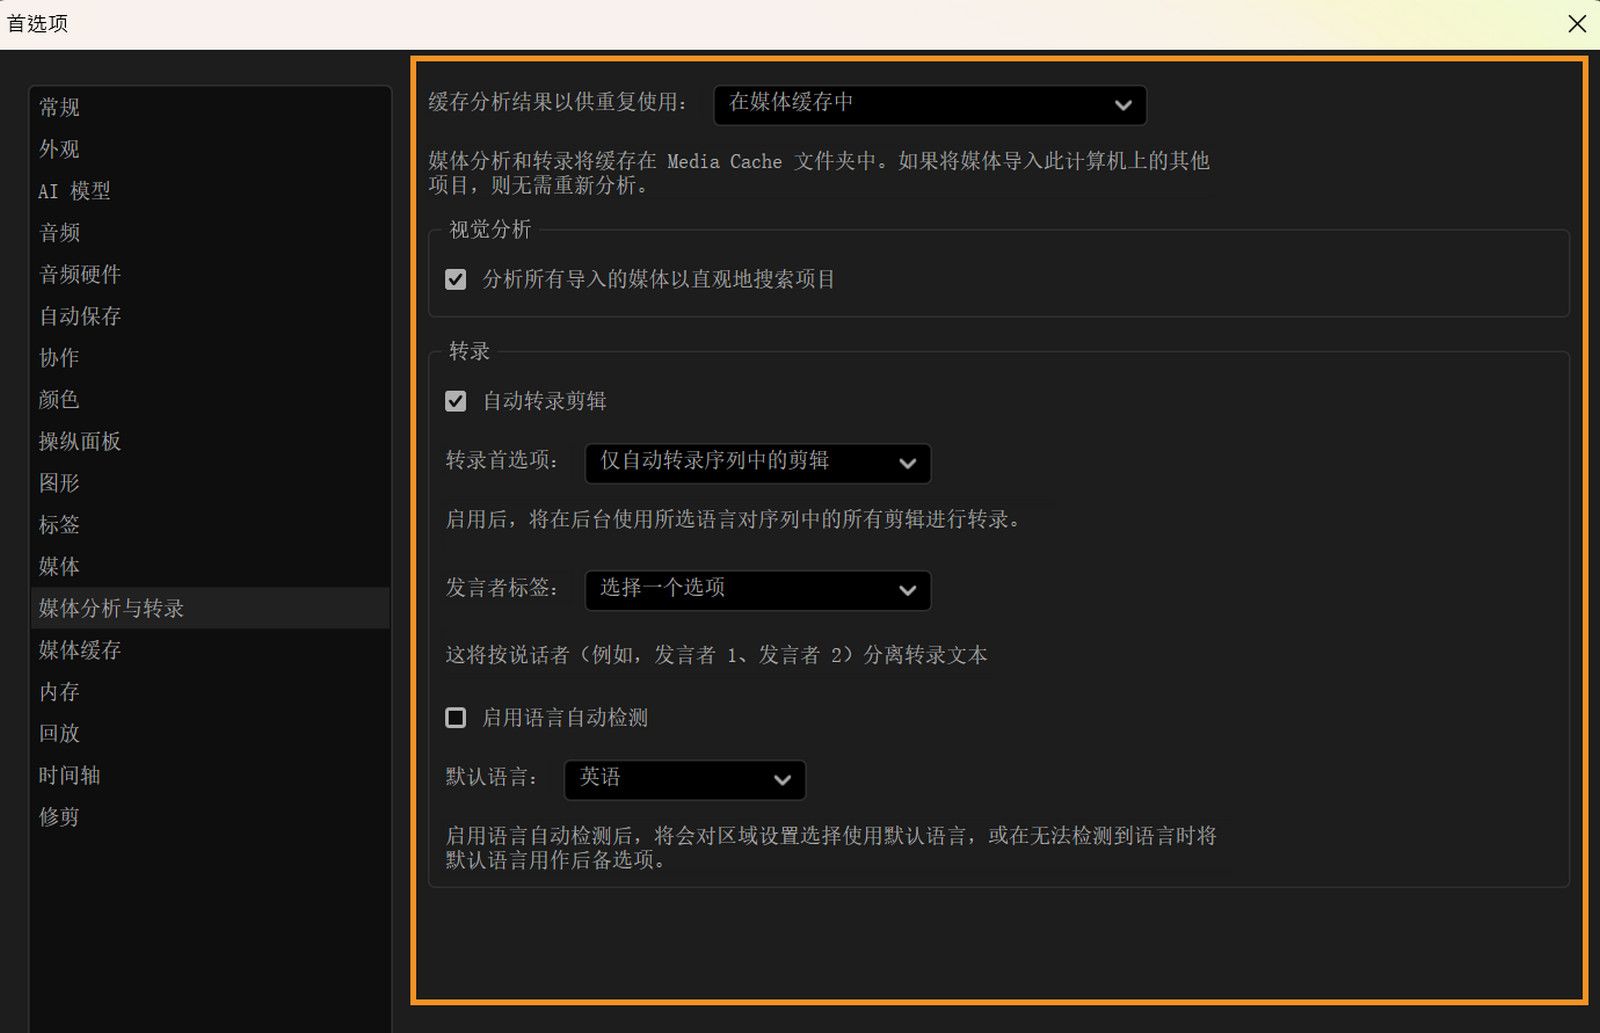Select 回放 from the sidebar
1600x1033 pixels.
click(59, 733)
